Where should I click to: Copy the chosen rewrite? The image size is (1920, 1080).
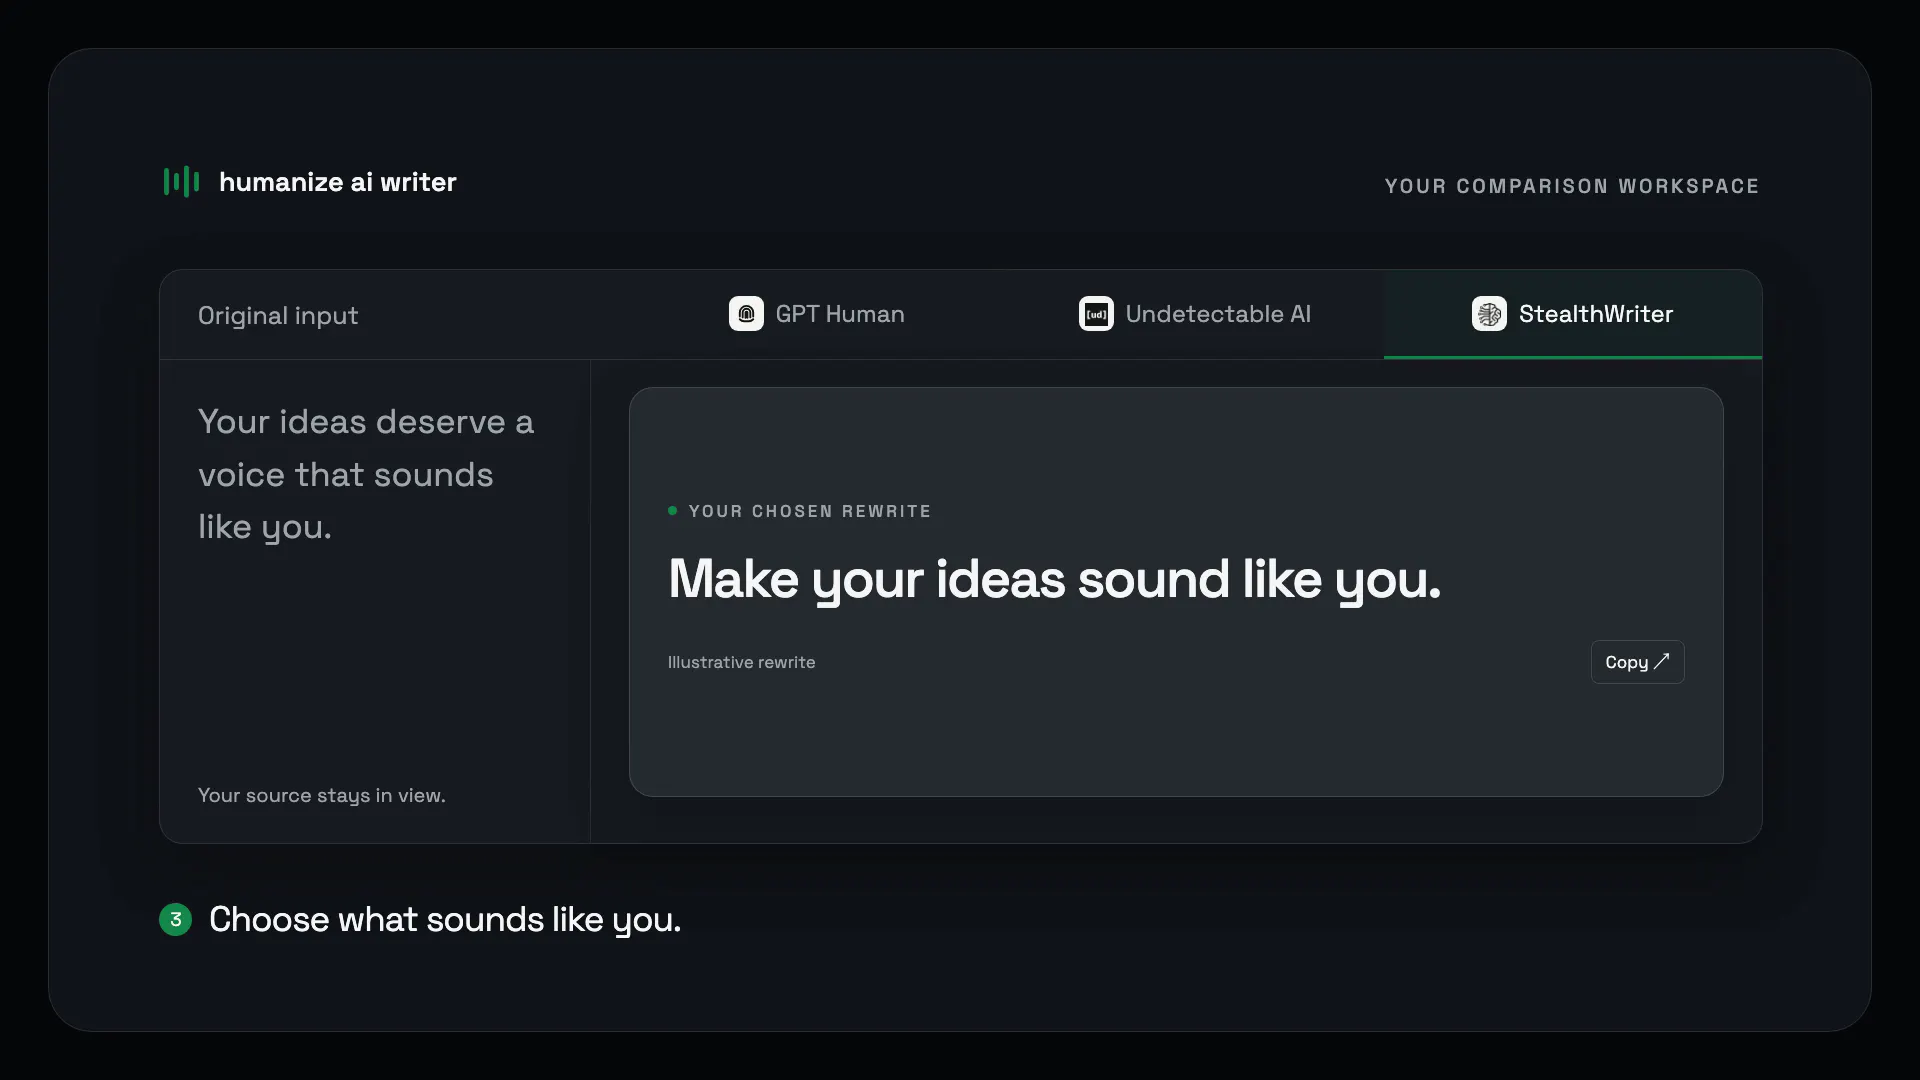1637,662
